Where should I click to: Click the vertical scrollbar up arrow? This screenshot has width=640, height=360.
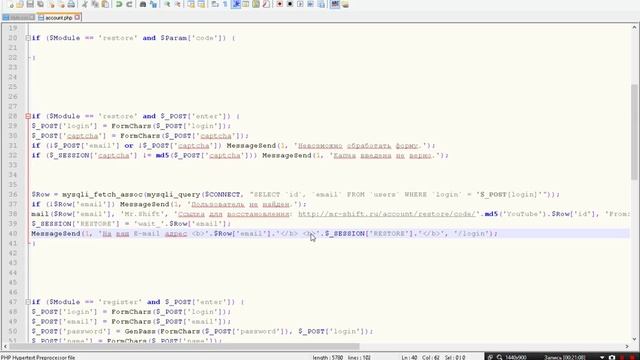coord(634,27)
